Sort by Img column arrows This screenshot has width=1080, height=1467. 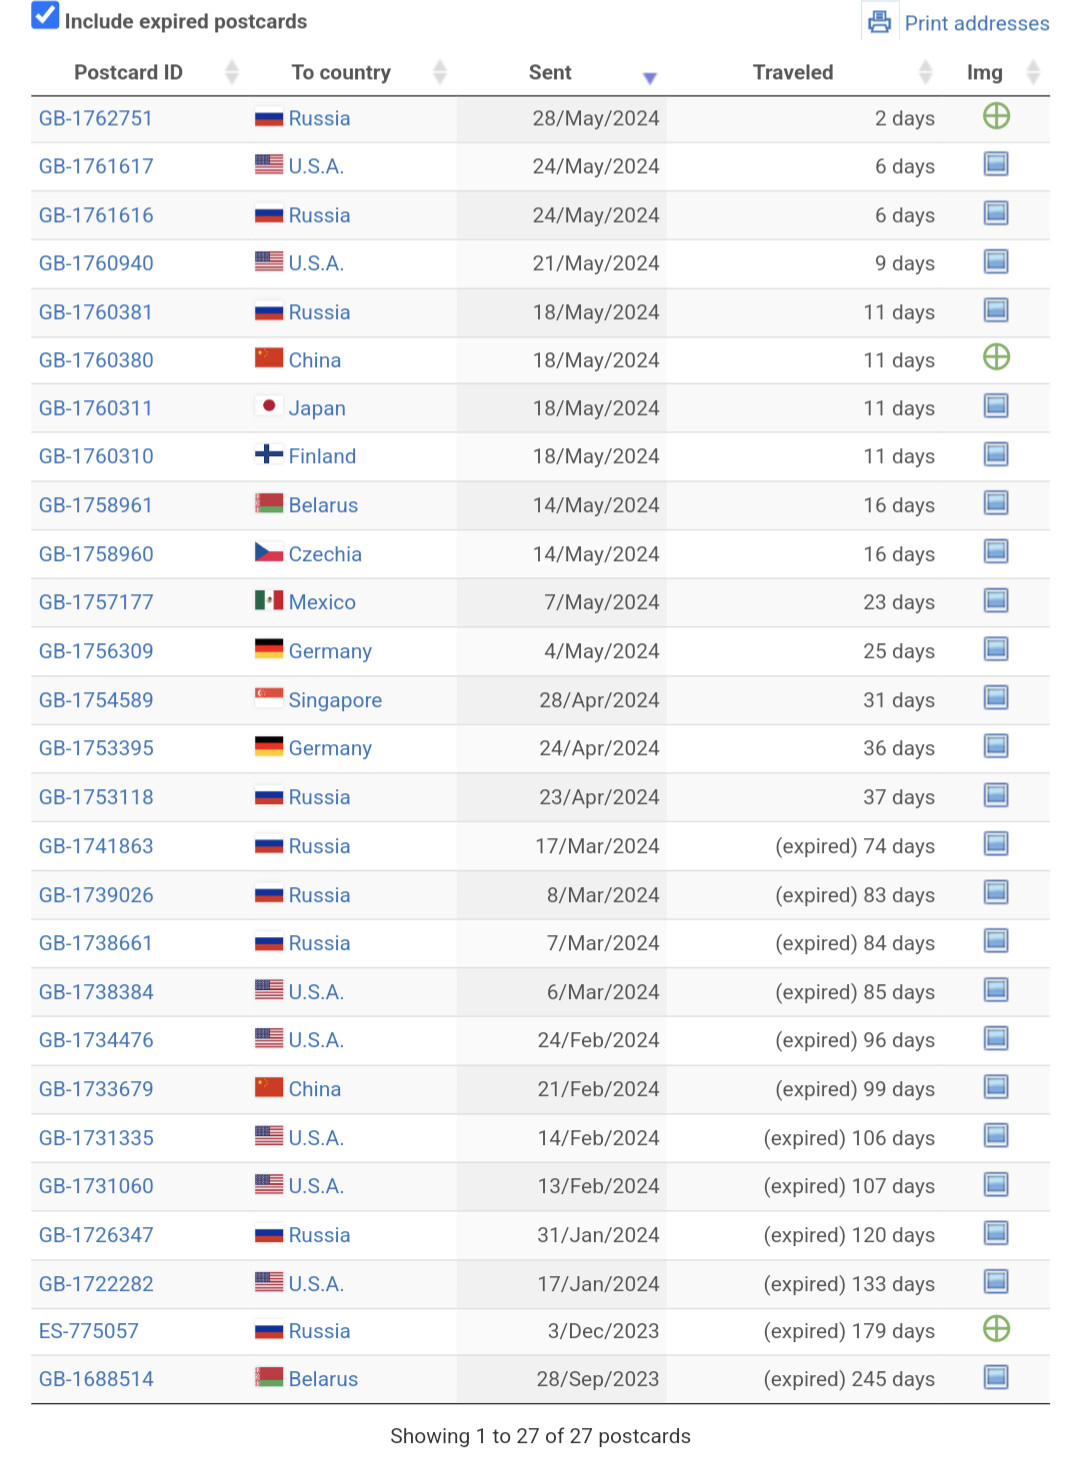coord(1033,72)
